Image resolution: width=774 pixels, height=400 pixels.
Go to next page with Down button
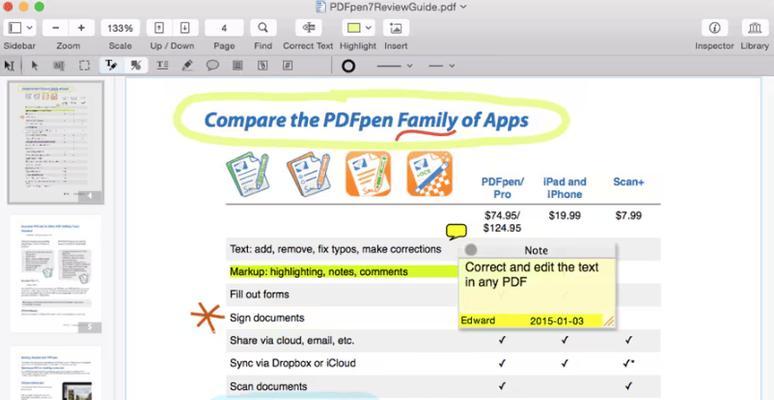(x=185, y=28)
